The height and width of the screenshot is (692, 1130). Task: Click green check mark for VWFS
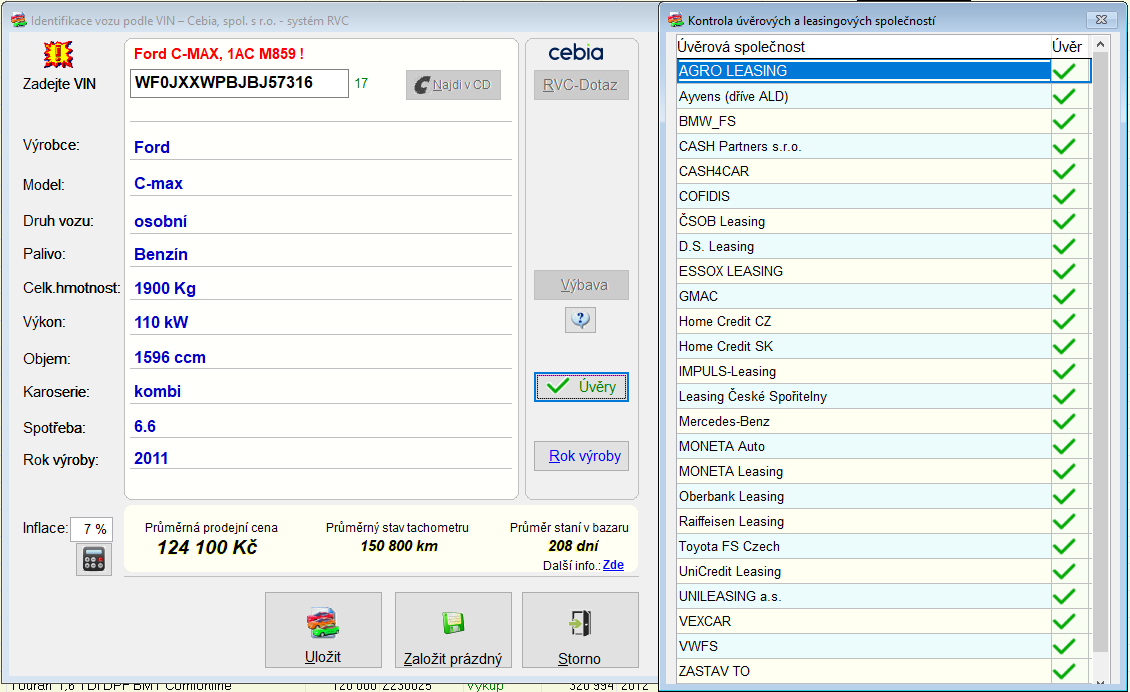pyautogui.click(x=1064, y=647)
